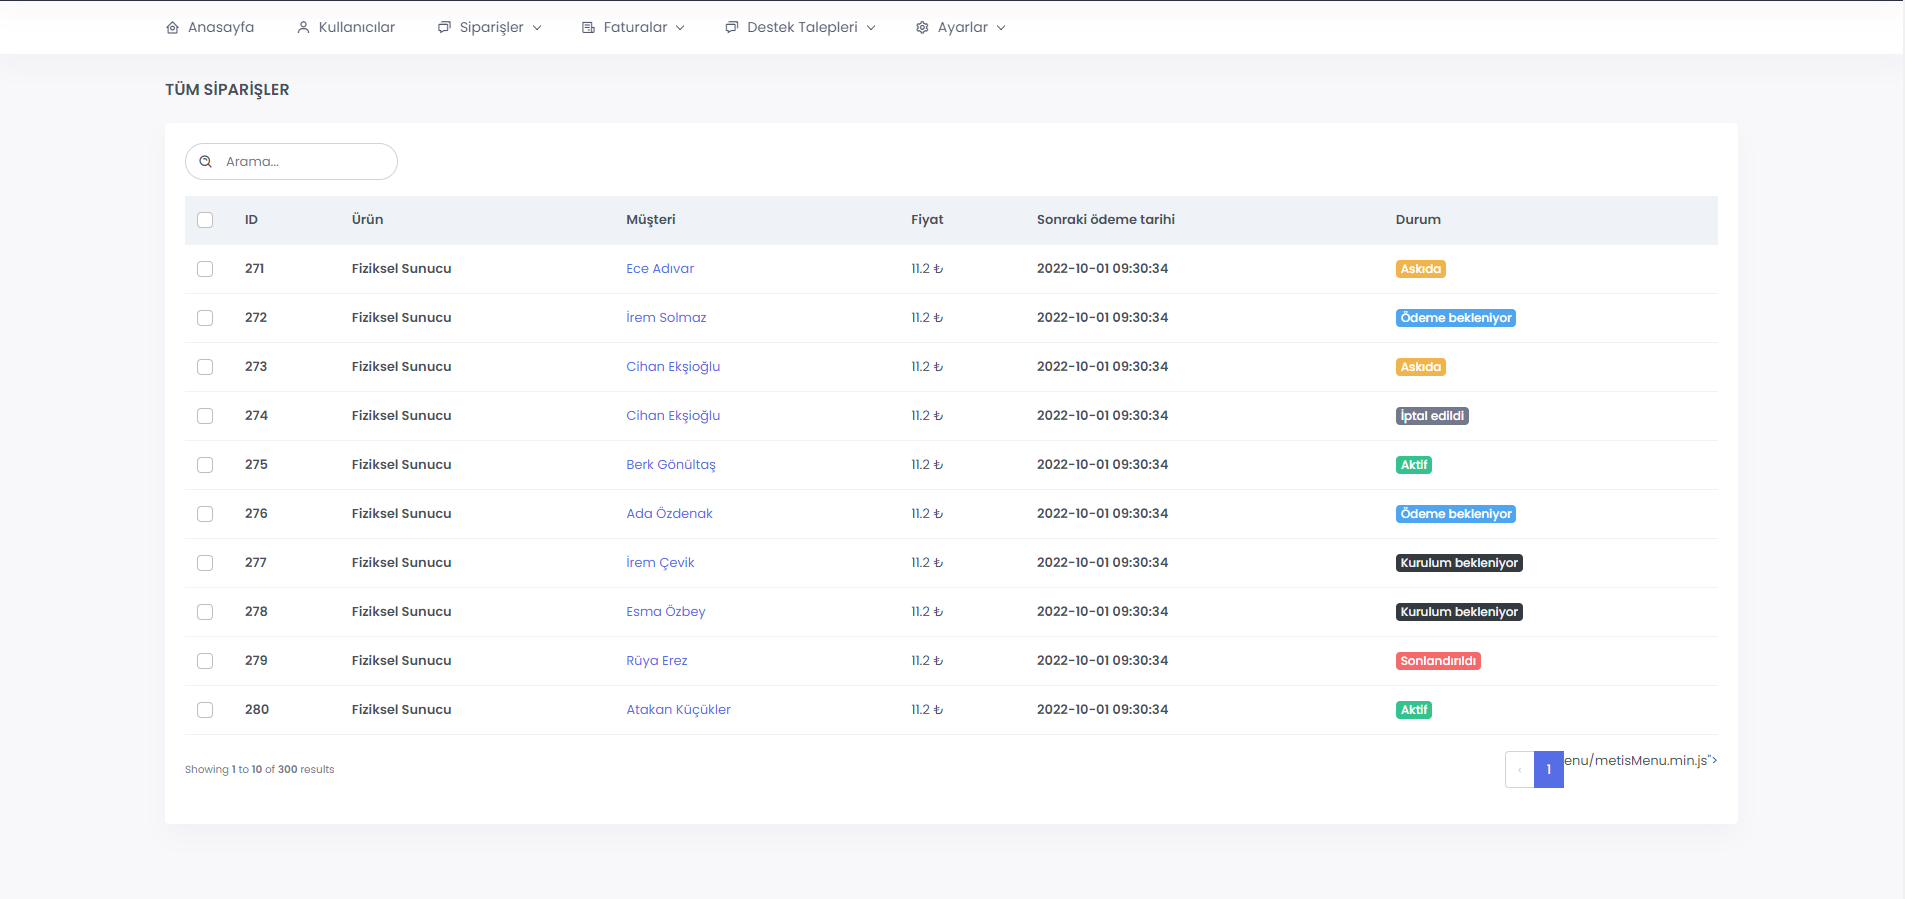This screenshot has height=899, width=1905.
Task: Expand the Faturalar dropdown chevron
Action: (680, 28)
